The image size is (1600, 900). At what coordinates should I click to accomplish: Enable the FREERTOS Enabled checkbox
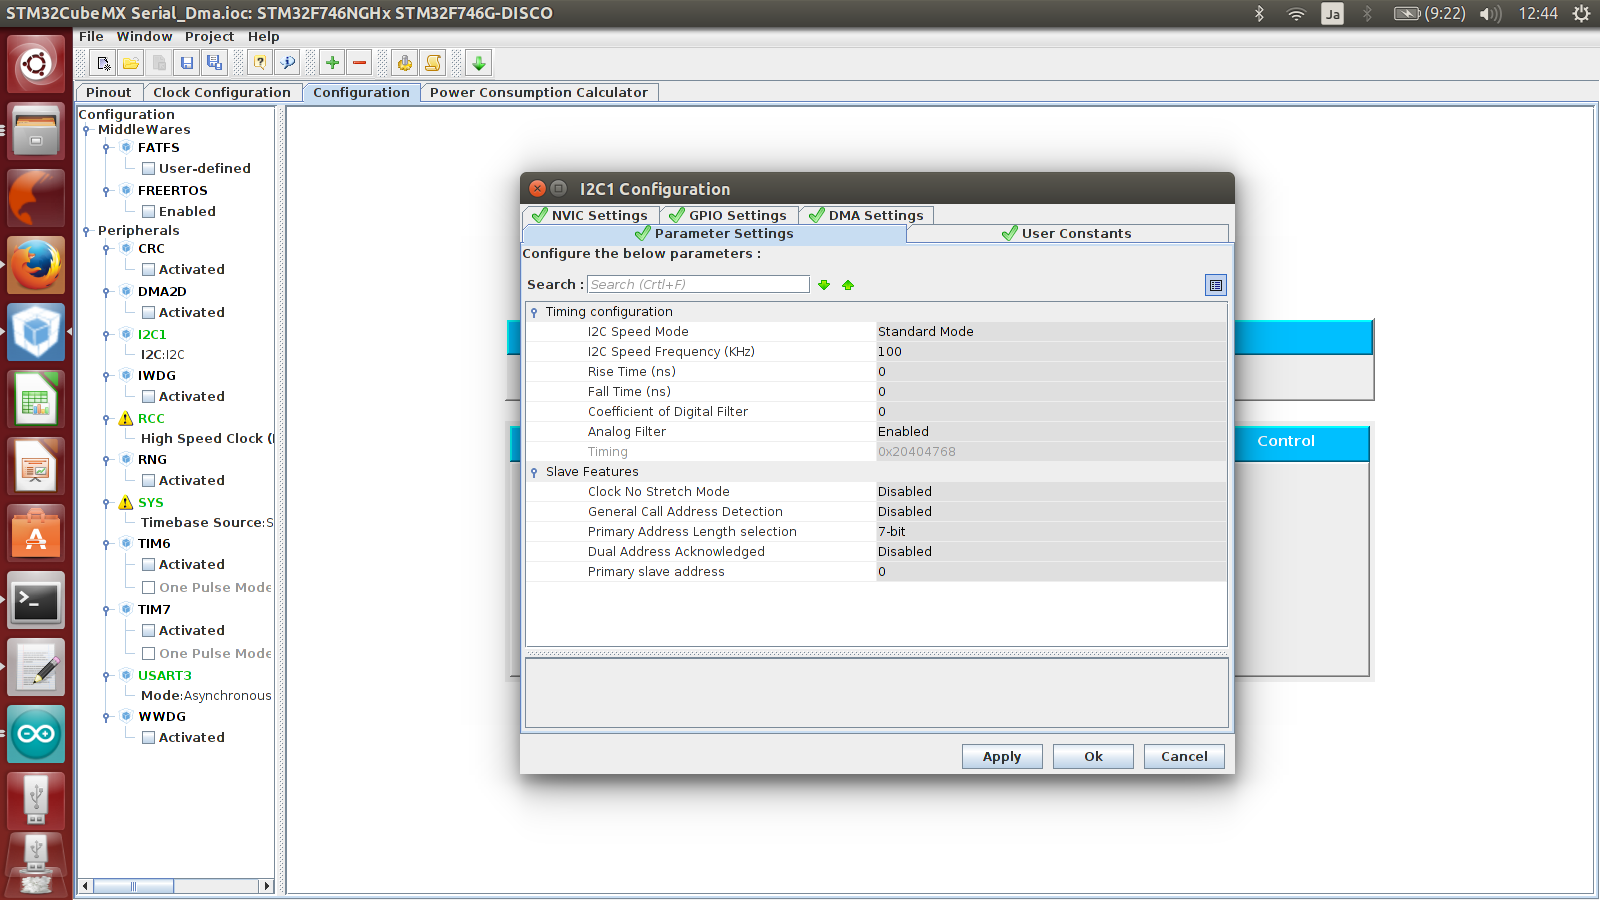point(148,212)
